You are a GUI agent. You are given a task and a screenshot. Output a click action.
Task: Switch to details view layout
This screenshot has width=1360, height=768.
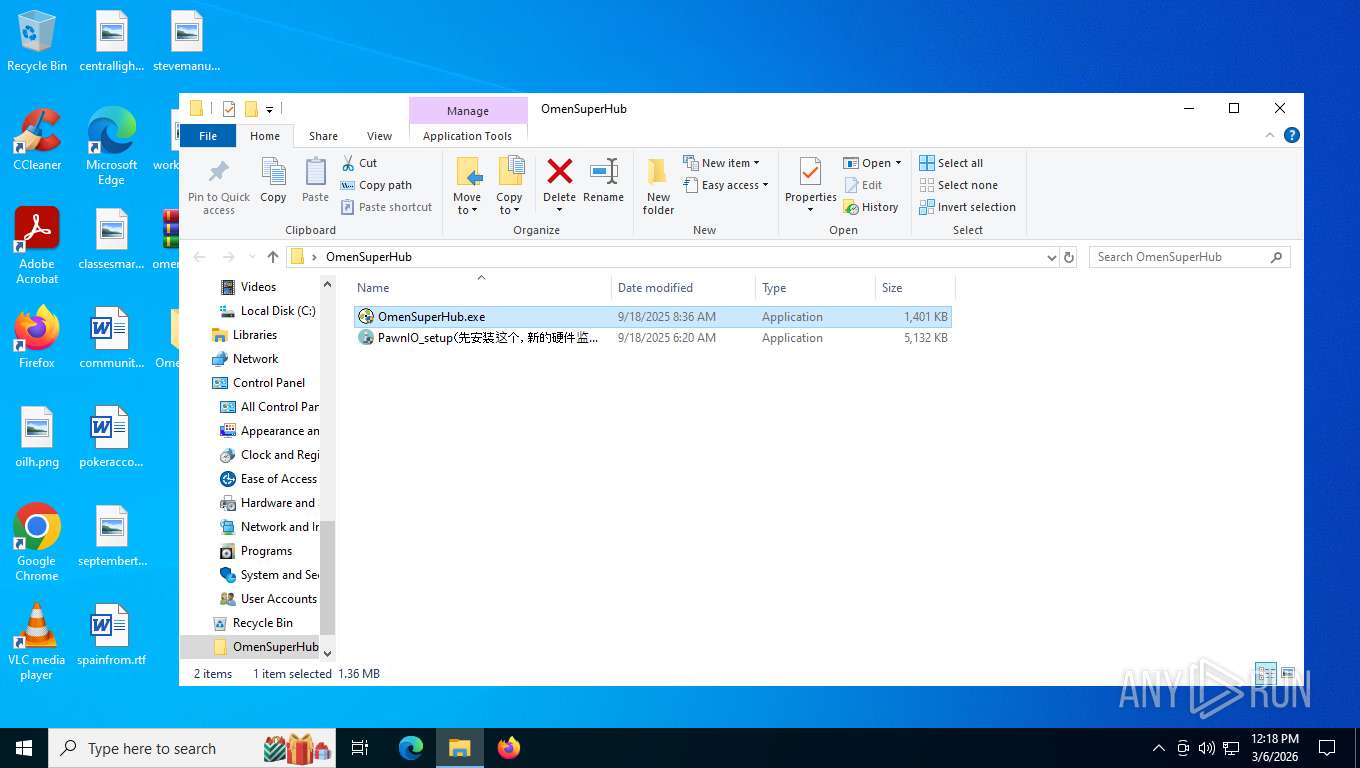point(1265,673)
